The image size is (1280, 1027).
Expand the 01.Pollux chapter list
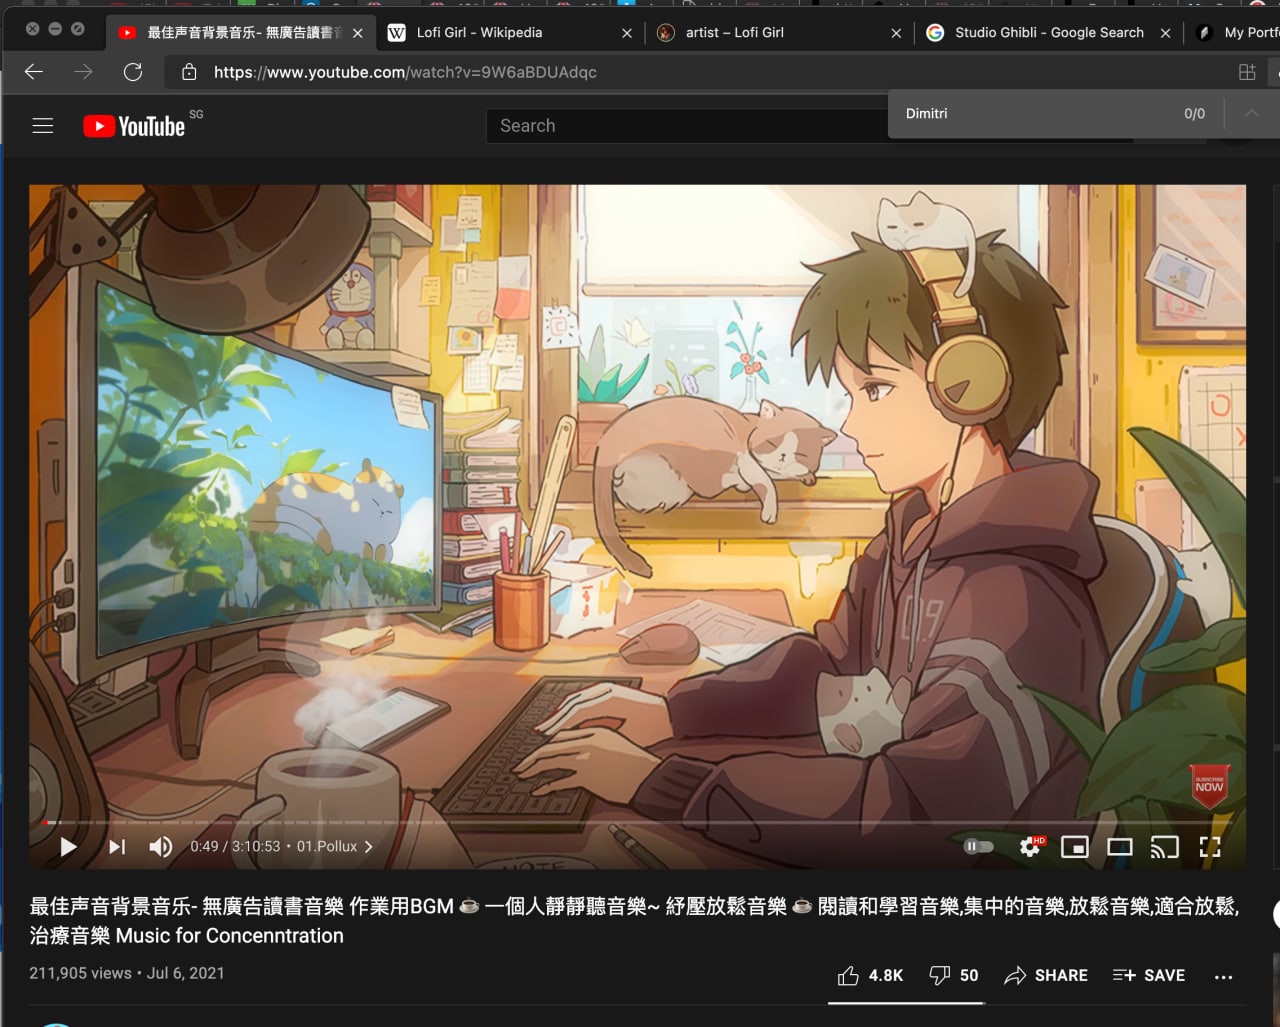click(335, 847)
